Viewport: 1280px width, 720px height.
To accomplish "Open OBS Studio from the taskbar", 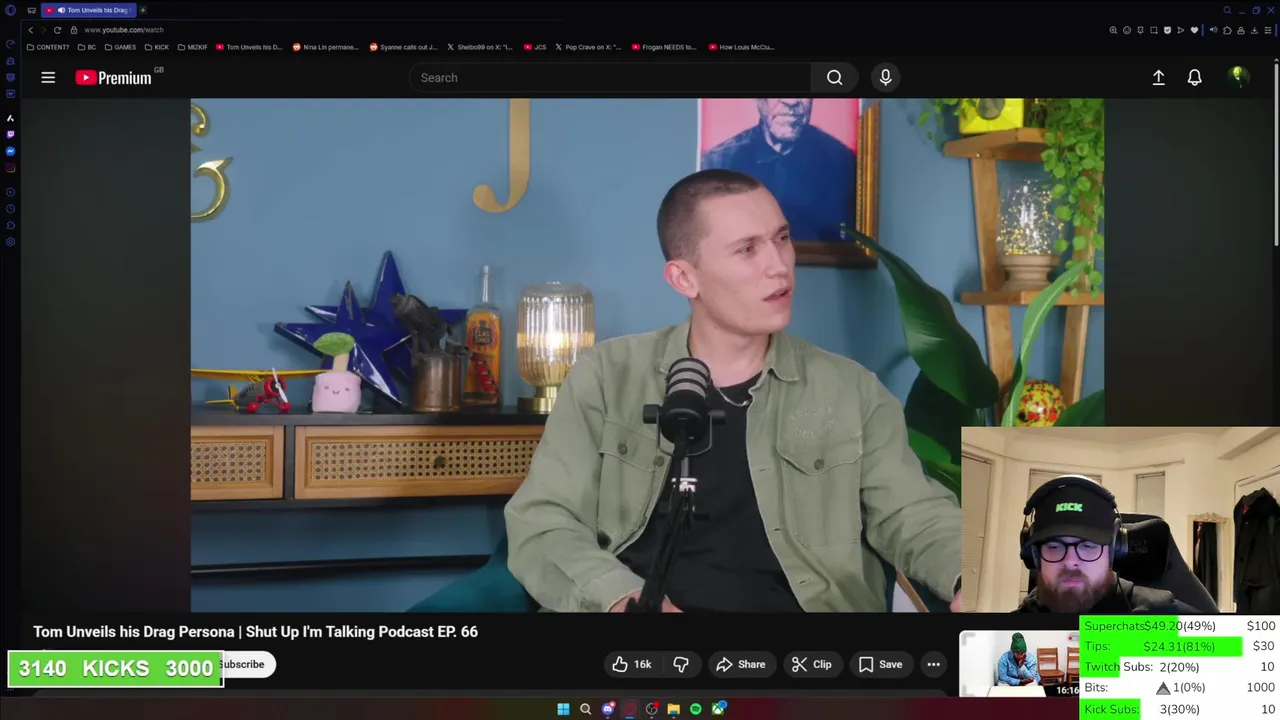I will click(x=651, y=709).
